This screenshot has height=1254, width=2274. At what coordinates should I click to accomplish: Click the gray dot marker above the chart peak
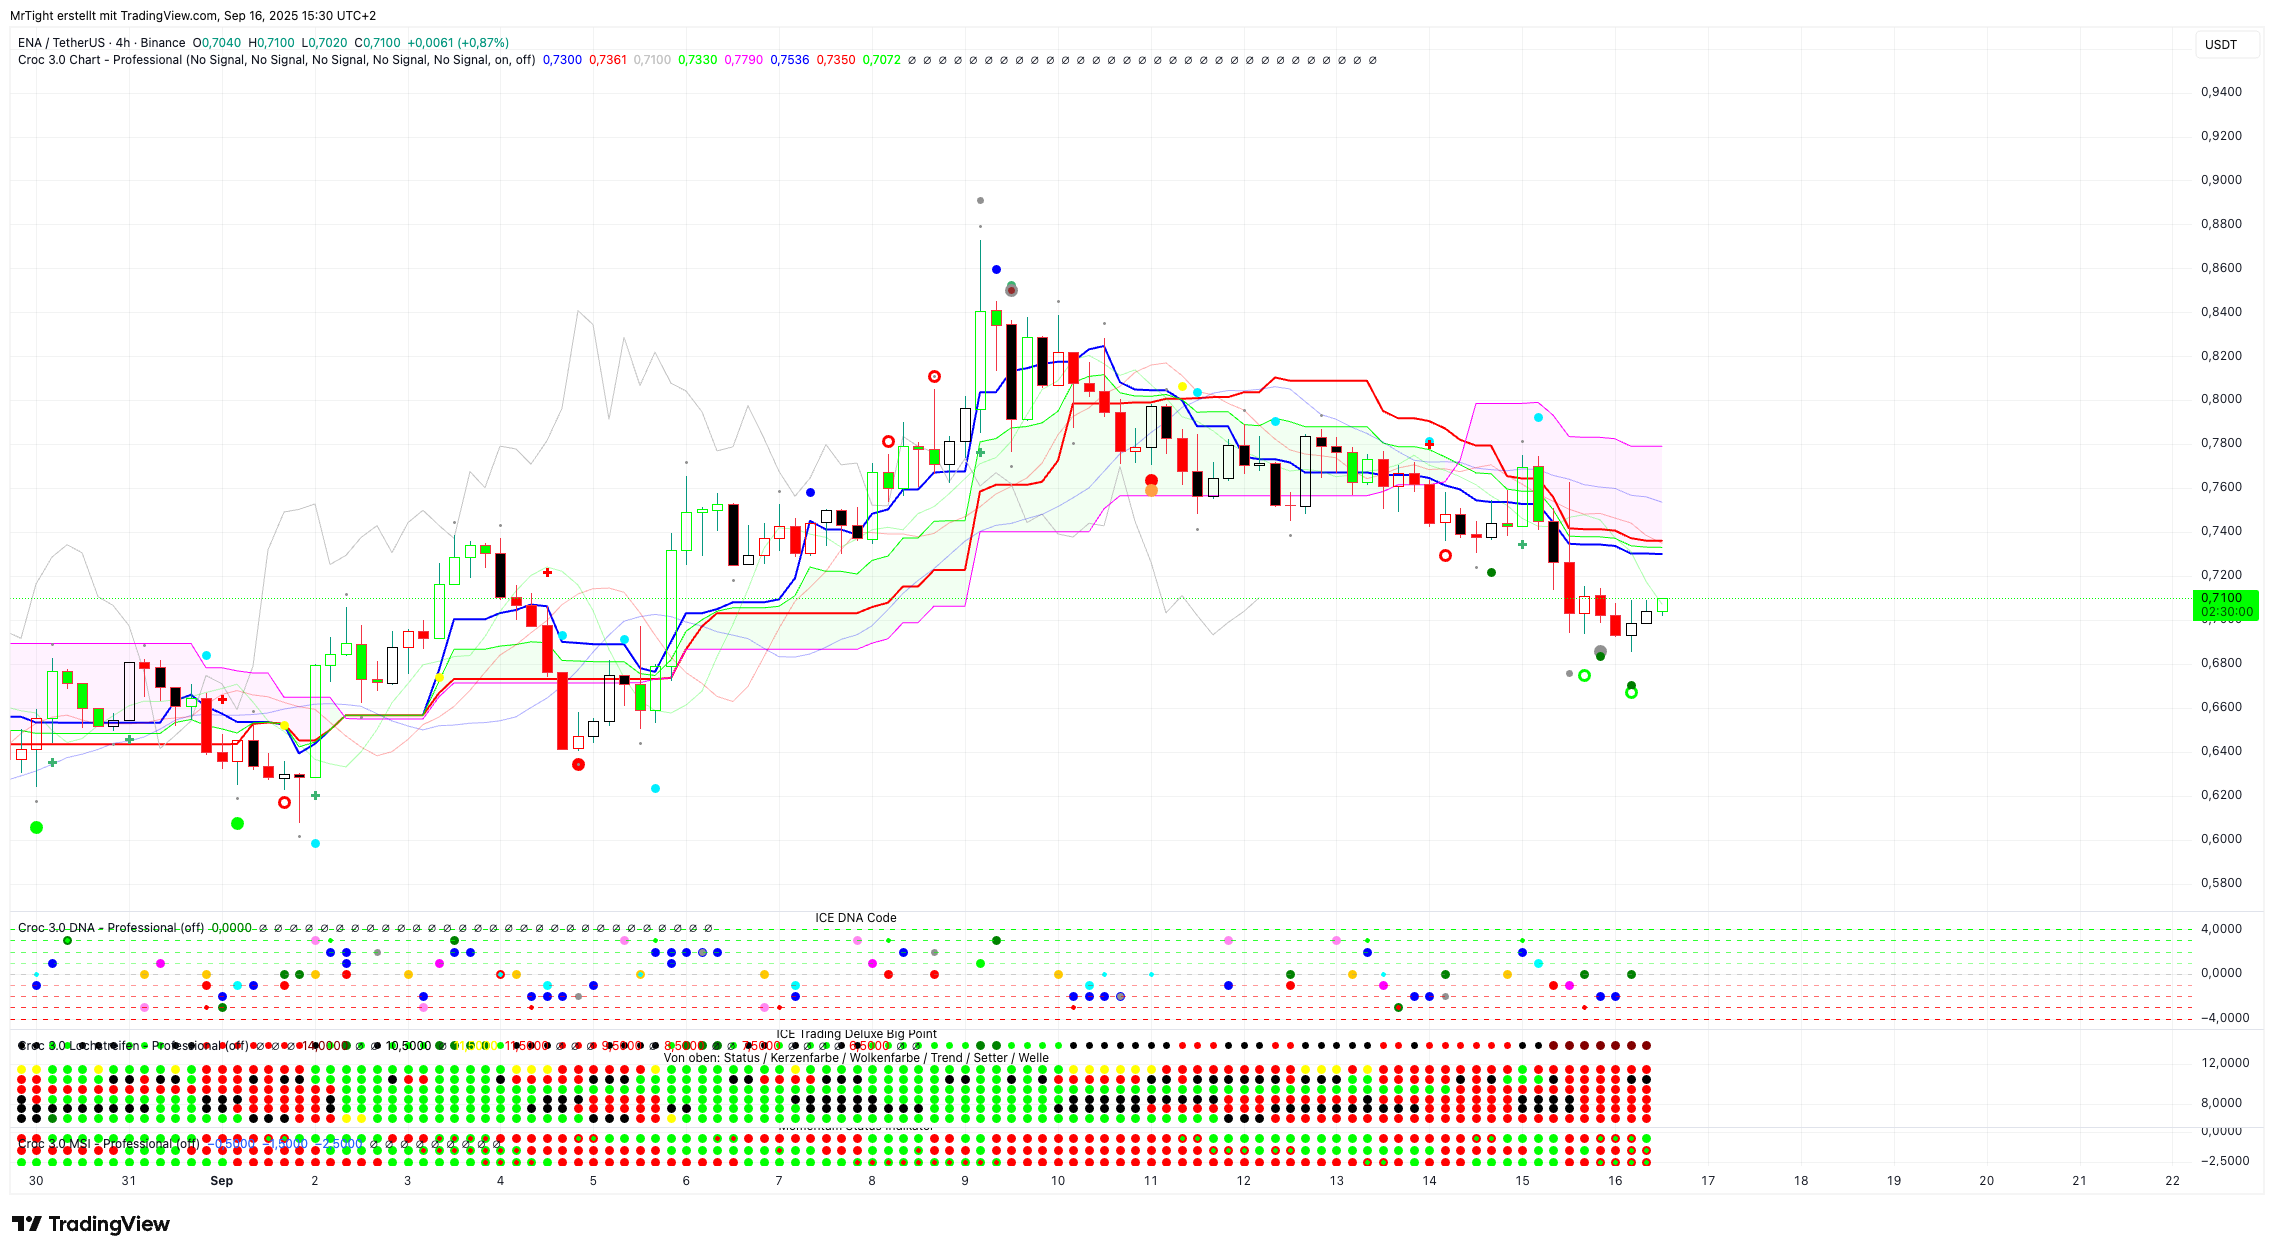tap(980, 201)
